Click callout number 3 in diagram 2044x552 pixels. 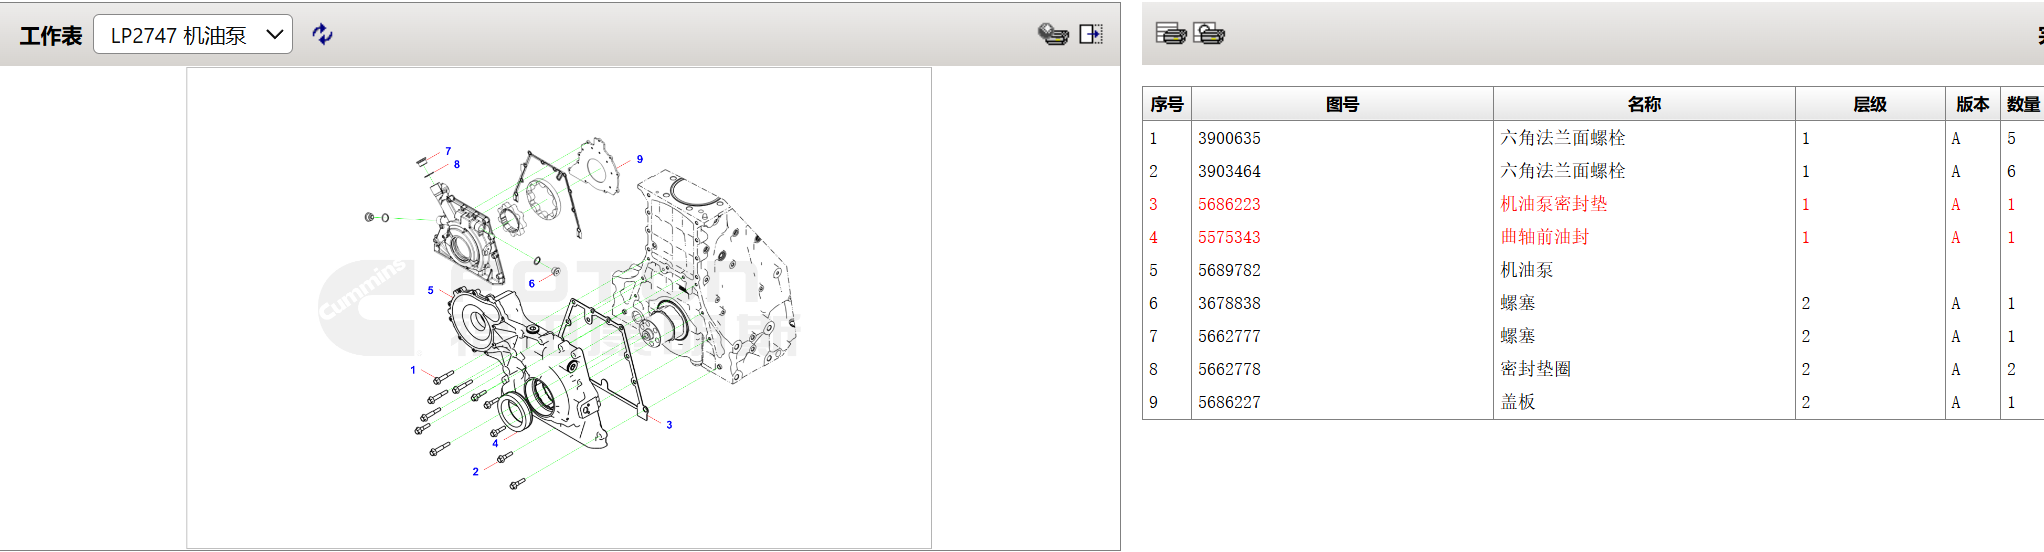(669, 425)
